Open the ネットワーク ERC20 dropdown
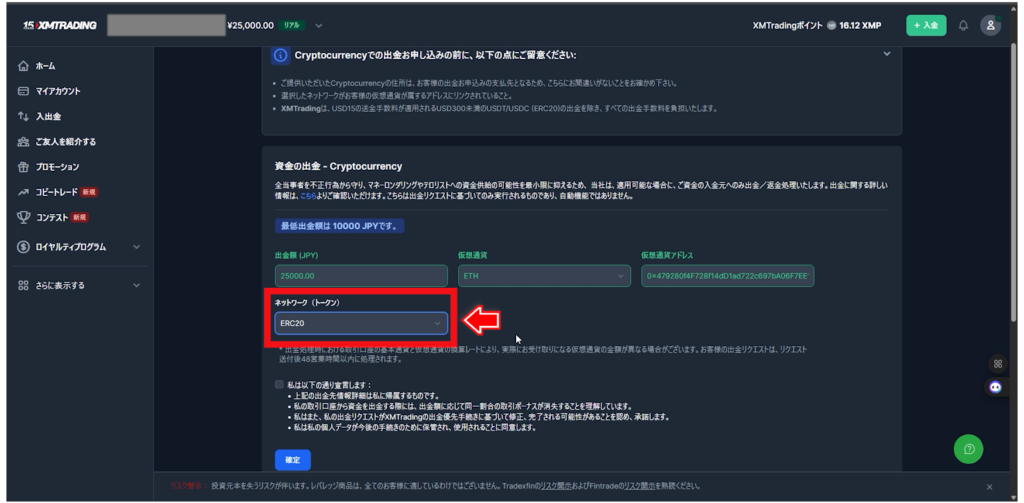The height and width of the screenshot is (503, 1024). (361, 323)
